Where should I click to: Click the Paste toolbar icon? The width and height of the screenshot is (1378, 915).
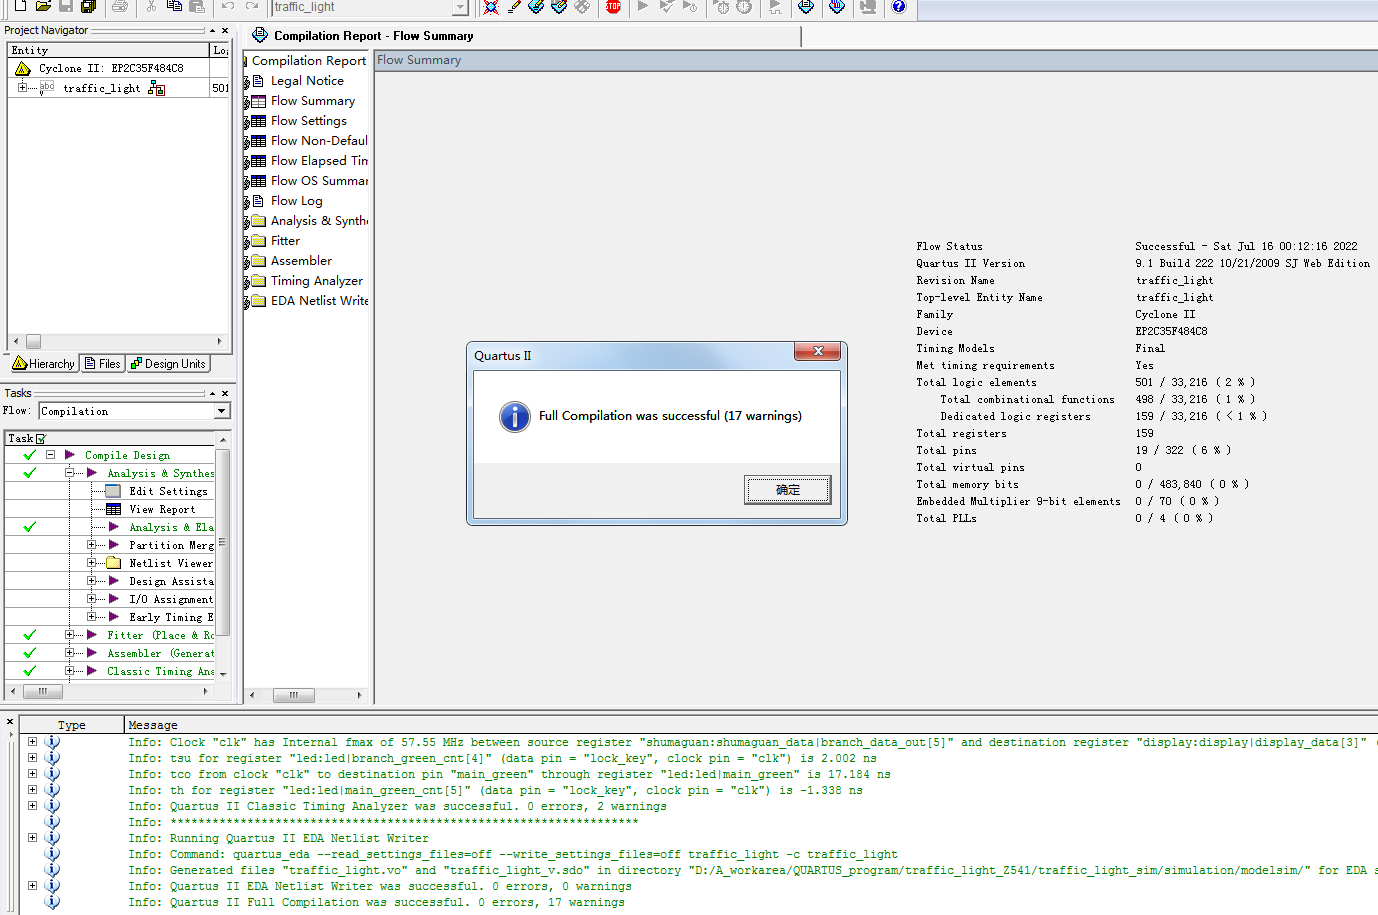click(197, 6)
